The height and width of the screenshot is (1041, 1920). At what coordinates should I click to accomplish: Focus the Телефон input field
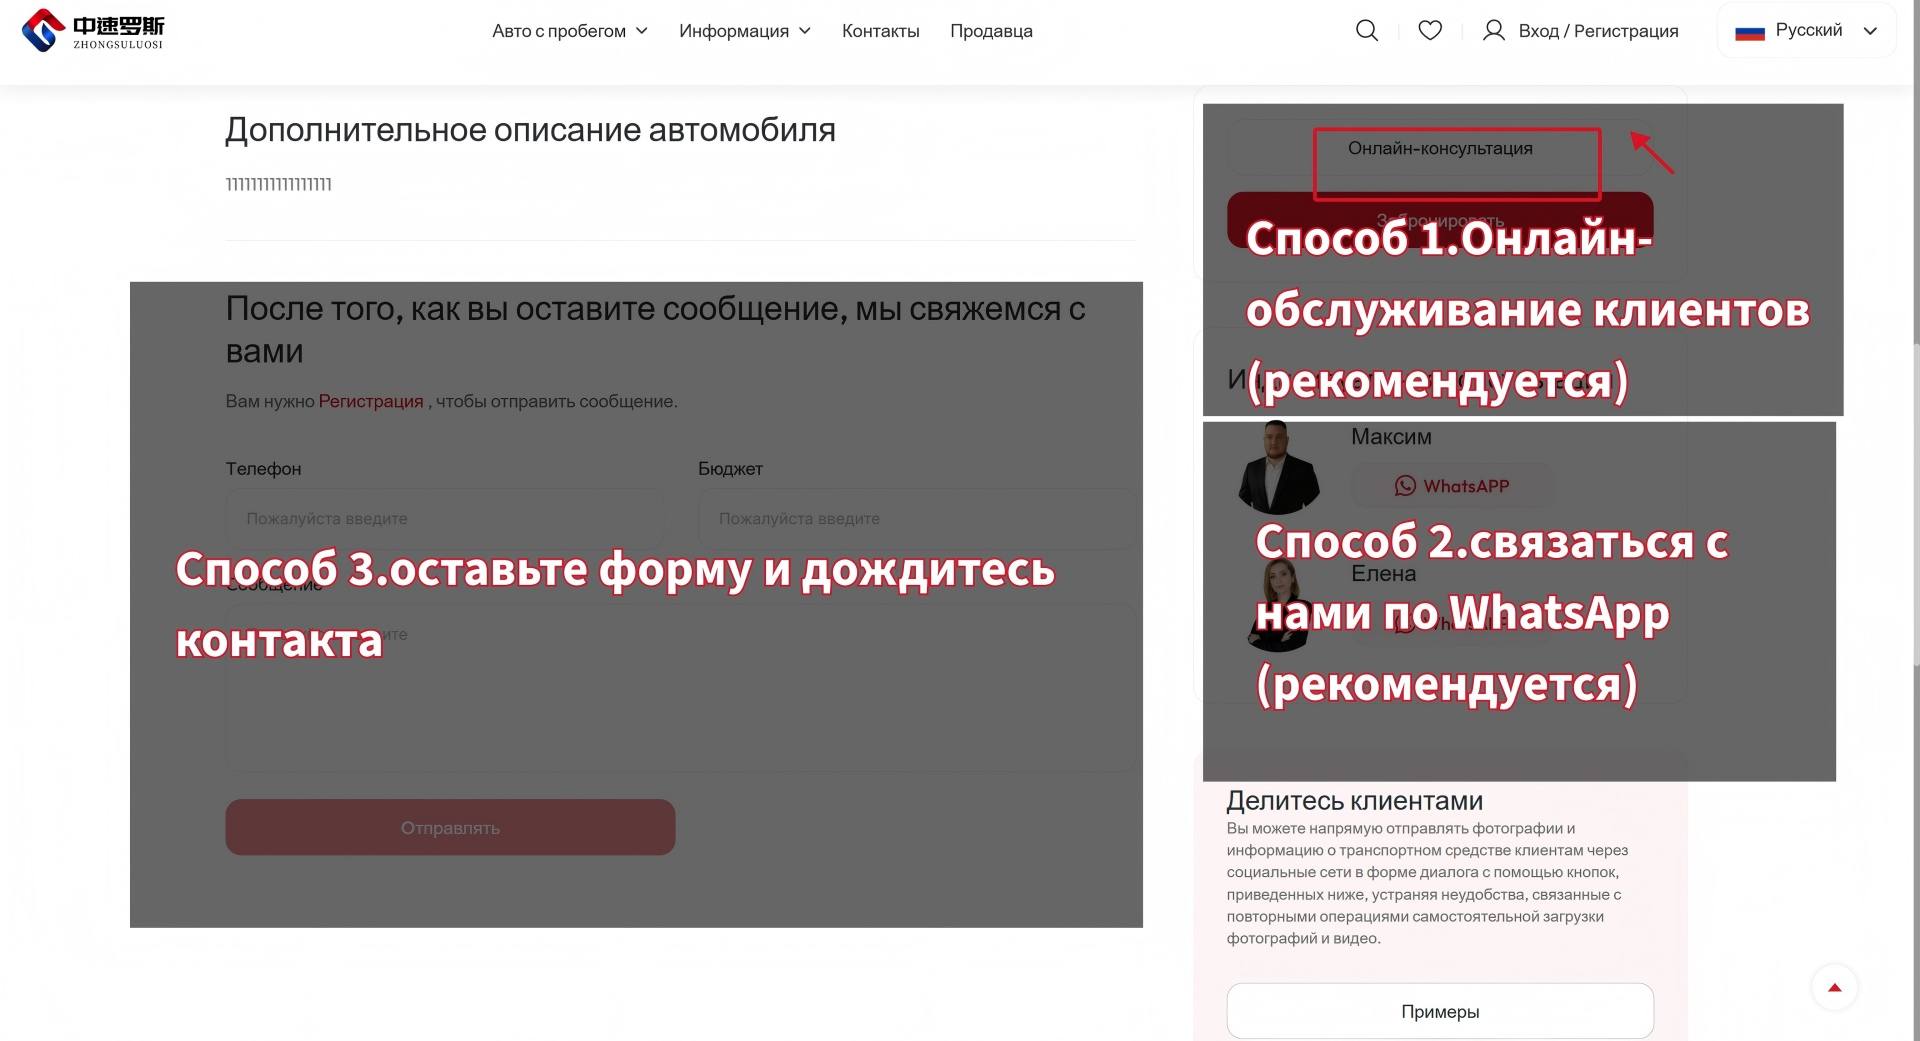tap(445, 519)
